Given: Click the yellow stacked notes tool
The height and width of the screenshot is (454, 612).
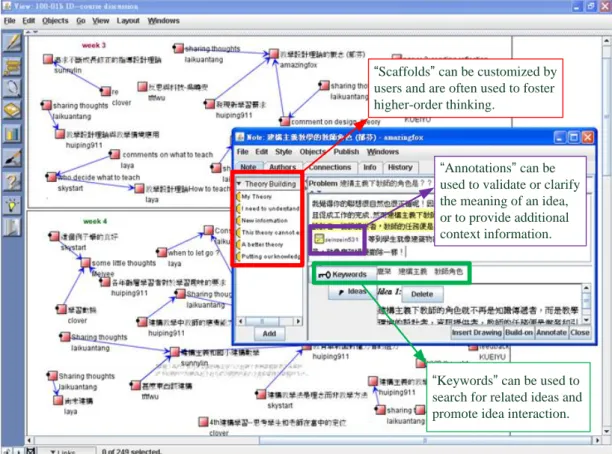Looking at the screenshot, I should coord(12,66).
